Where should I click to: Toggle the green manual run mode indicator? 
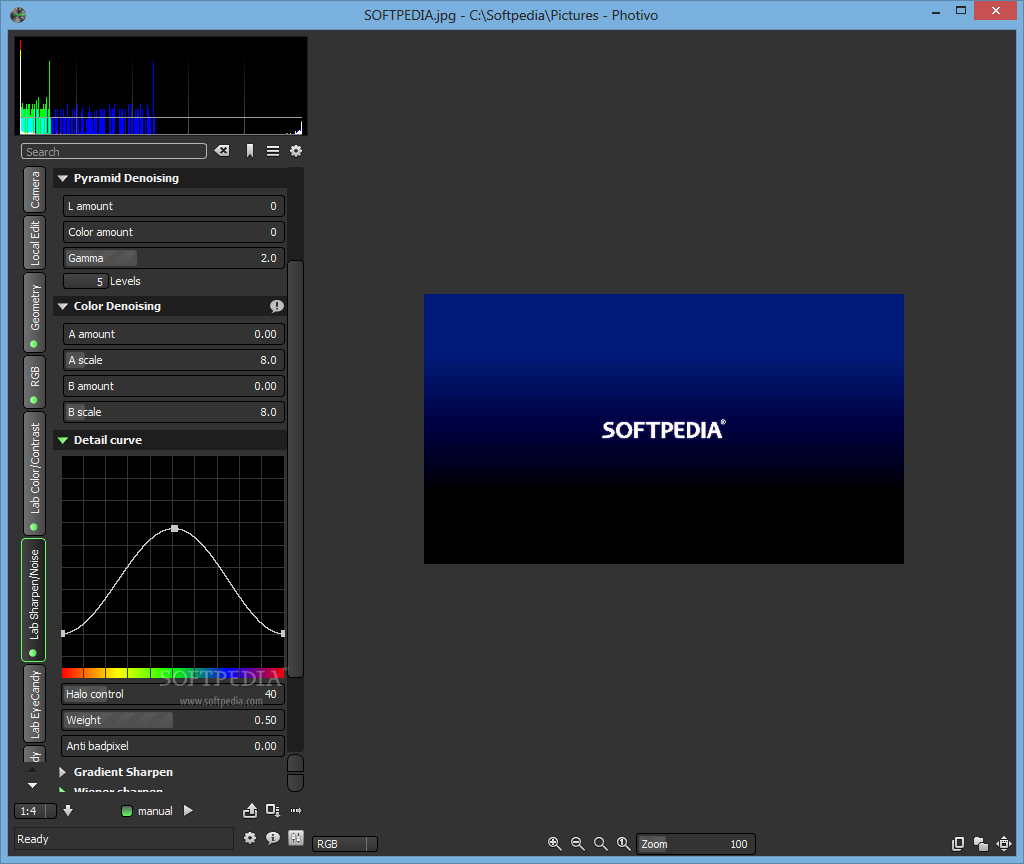(x=127, y=811)
